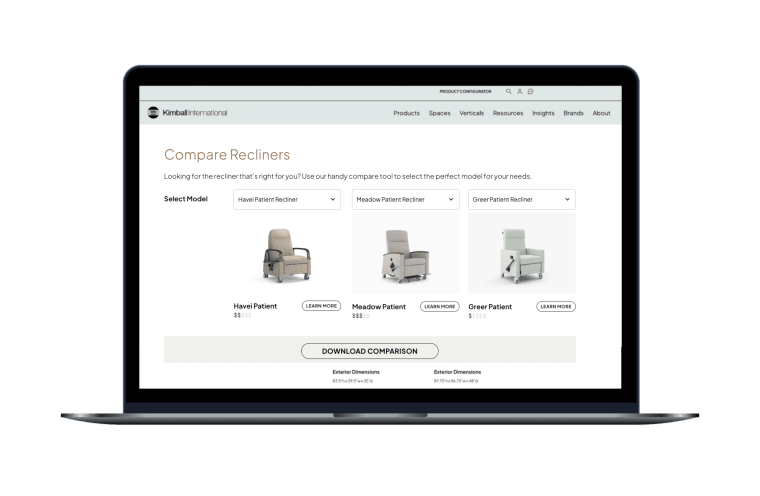Open the Verticals menu
Image resolution: width=760 pixels, height=496 pixels.
[472, 113]
